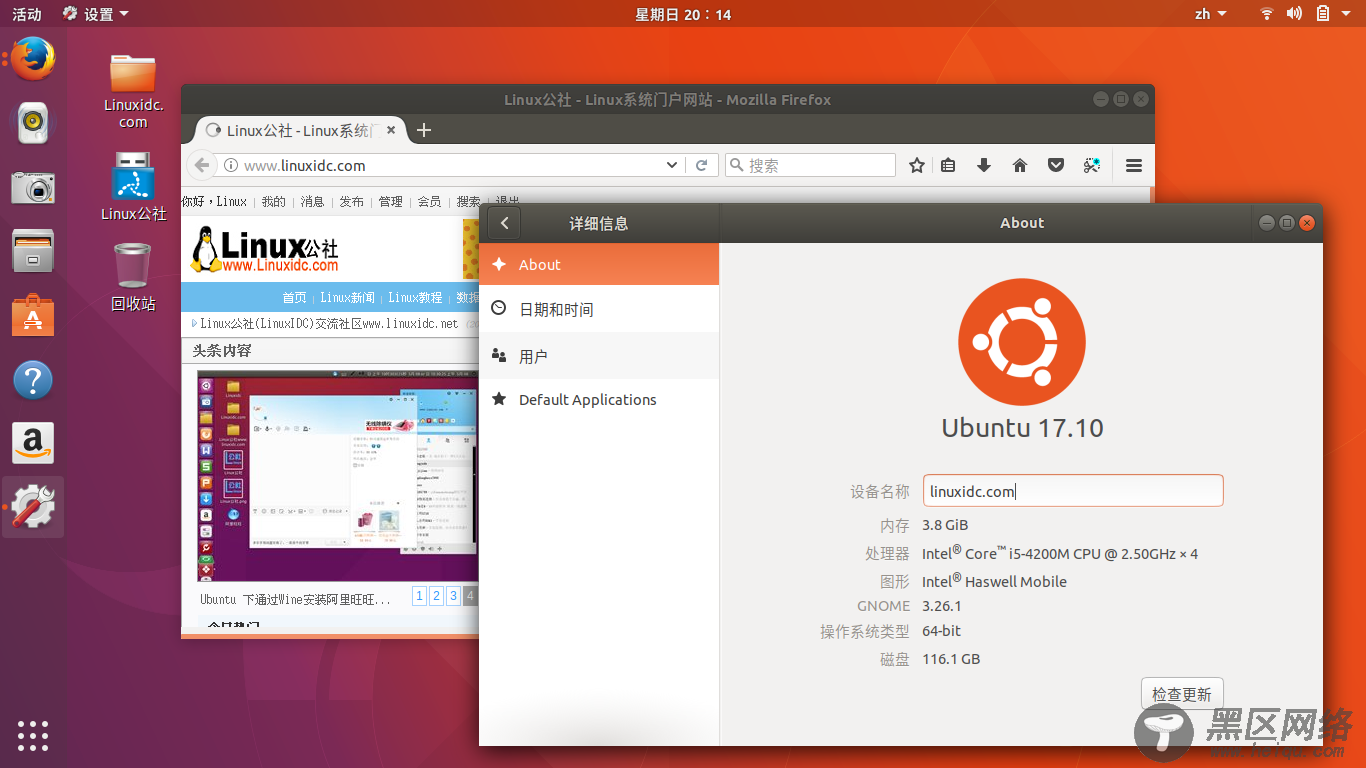Reload the page in Firefox

tap(702, 165)
